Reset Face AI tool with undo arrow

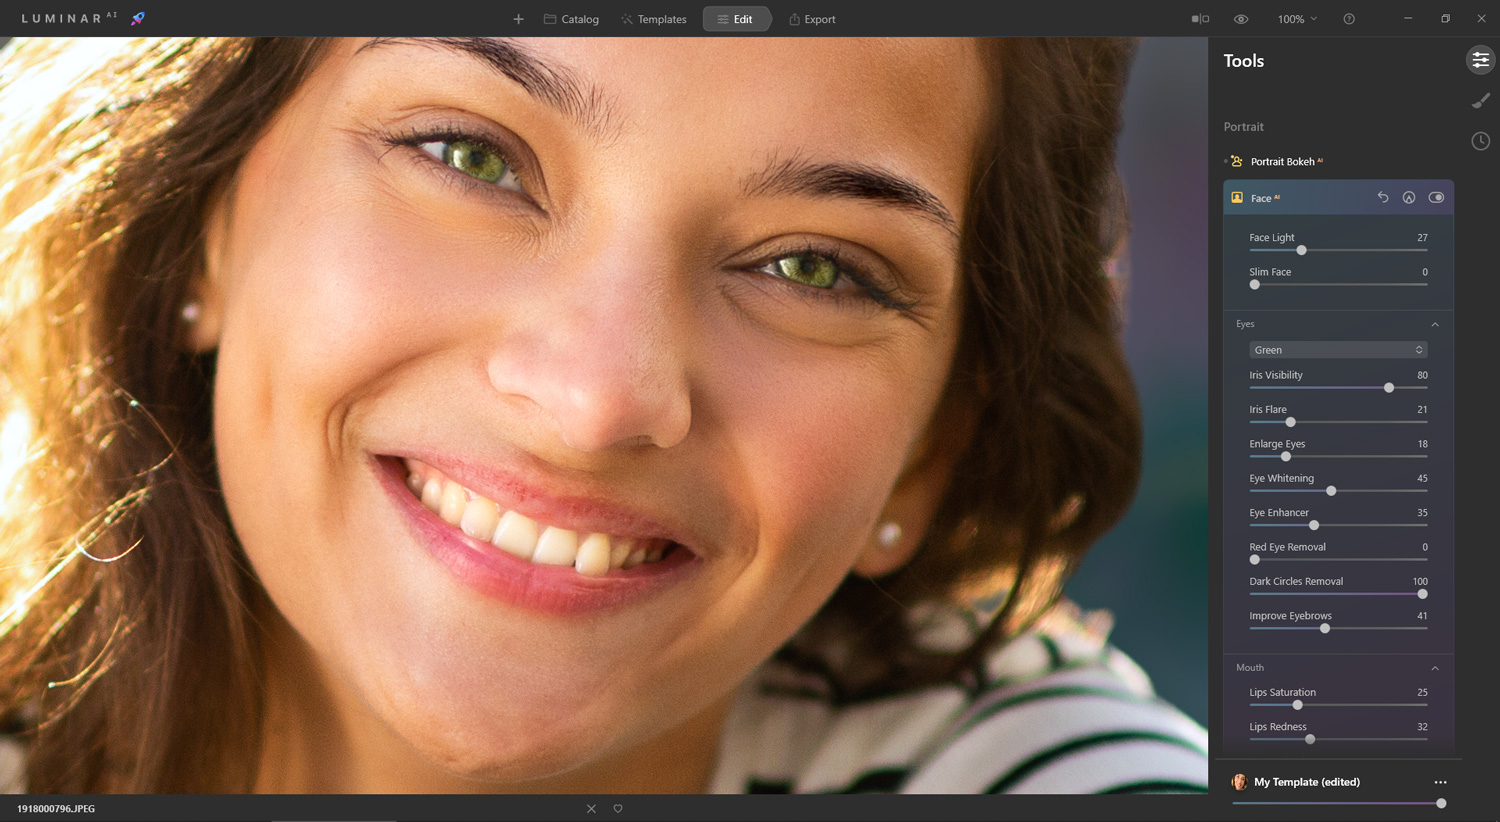coord(1382,198)
